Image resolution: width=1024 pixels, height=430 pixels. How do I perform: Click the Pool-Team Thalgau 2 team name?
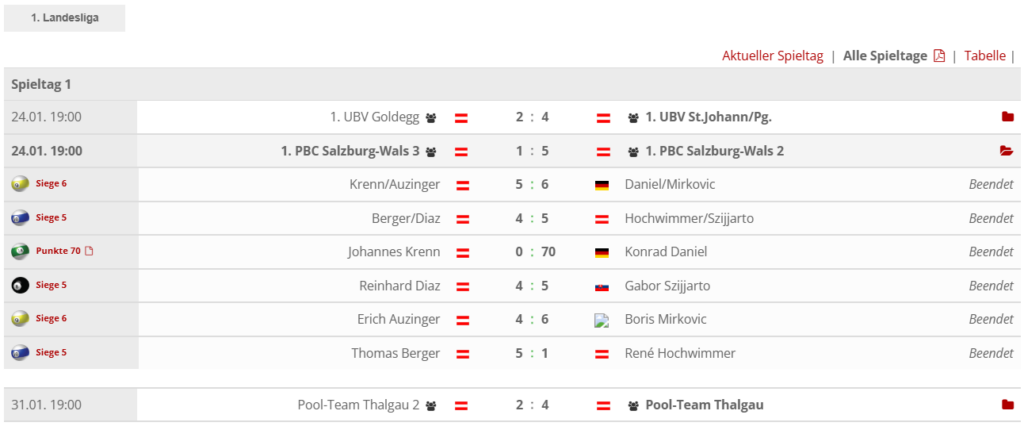(359, 405)
